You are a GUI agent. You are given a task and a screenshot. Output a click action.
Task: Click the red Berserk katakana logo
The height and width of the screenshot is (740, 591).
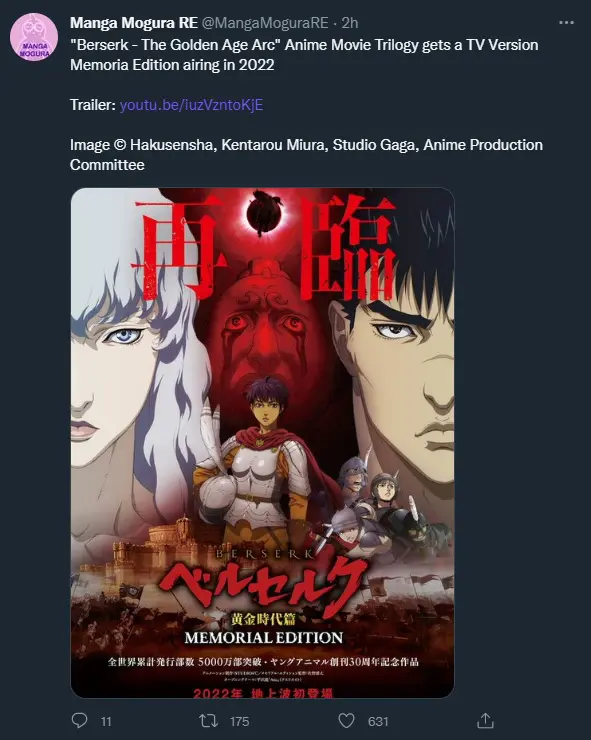coord(262,584)
